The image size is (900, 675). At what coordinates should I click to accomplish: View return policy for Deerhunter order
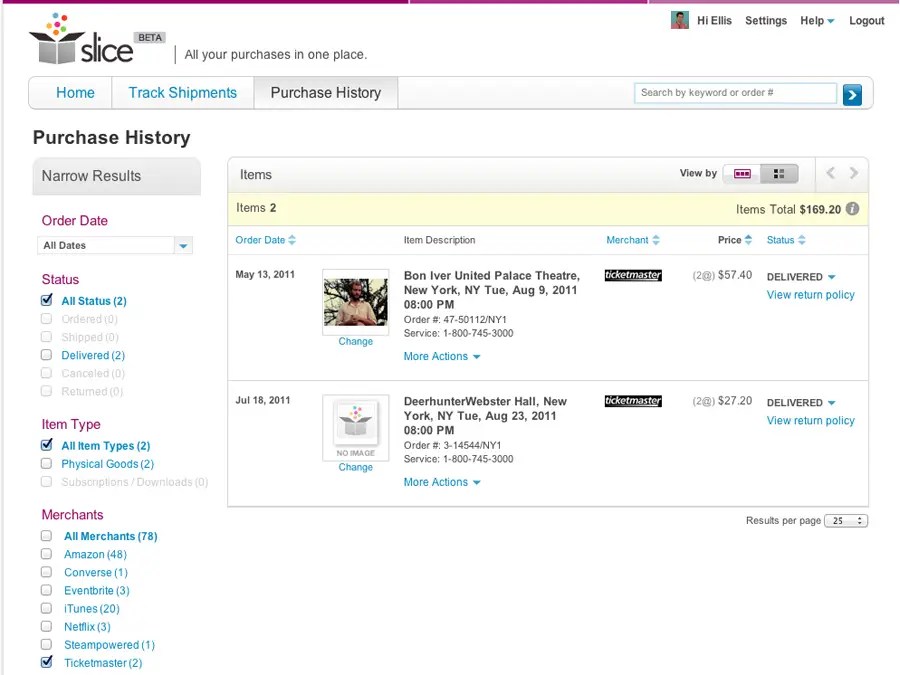pyautogui.click(x=810, y=420)
